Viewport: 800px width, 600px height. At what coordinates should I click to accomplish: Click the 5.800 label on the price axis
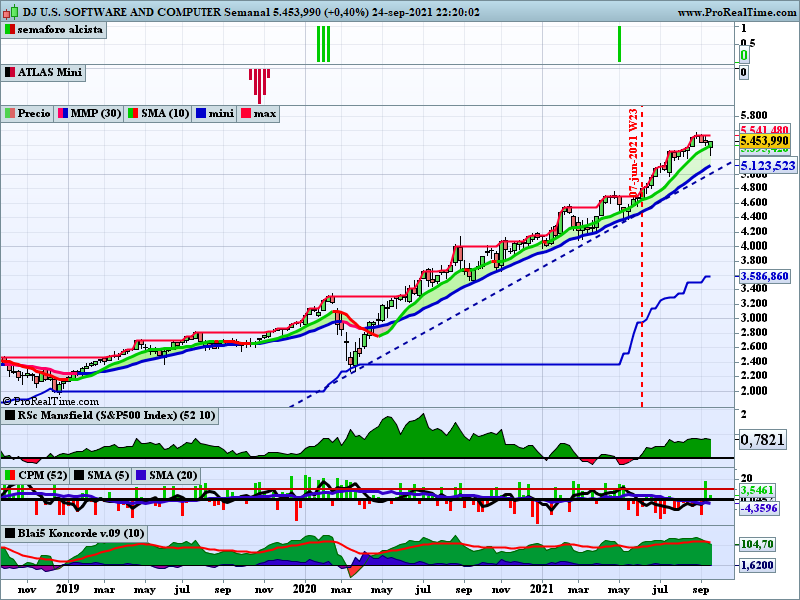click(754, 115)
